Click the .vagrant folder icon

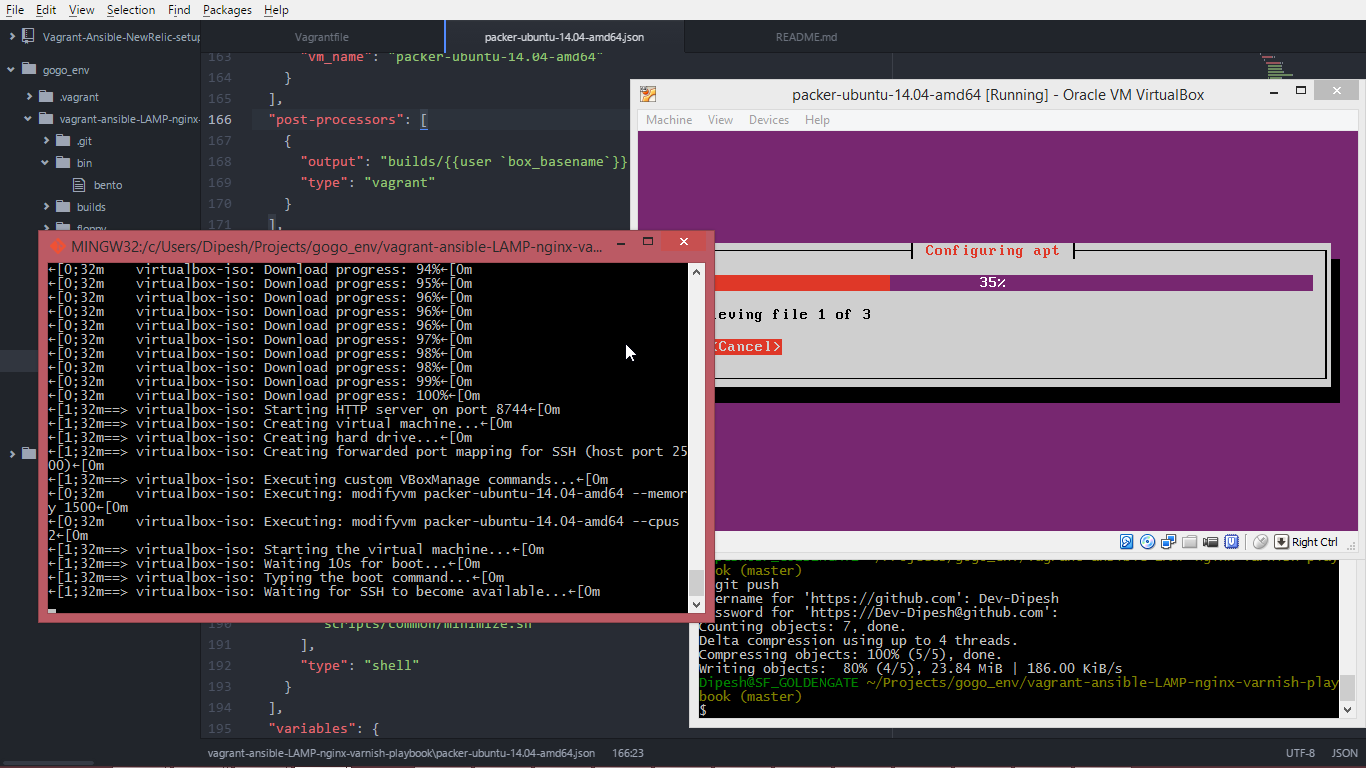pos(46,97)
